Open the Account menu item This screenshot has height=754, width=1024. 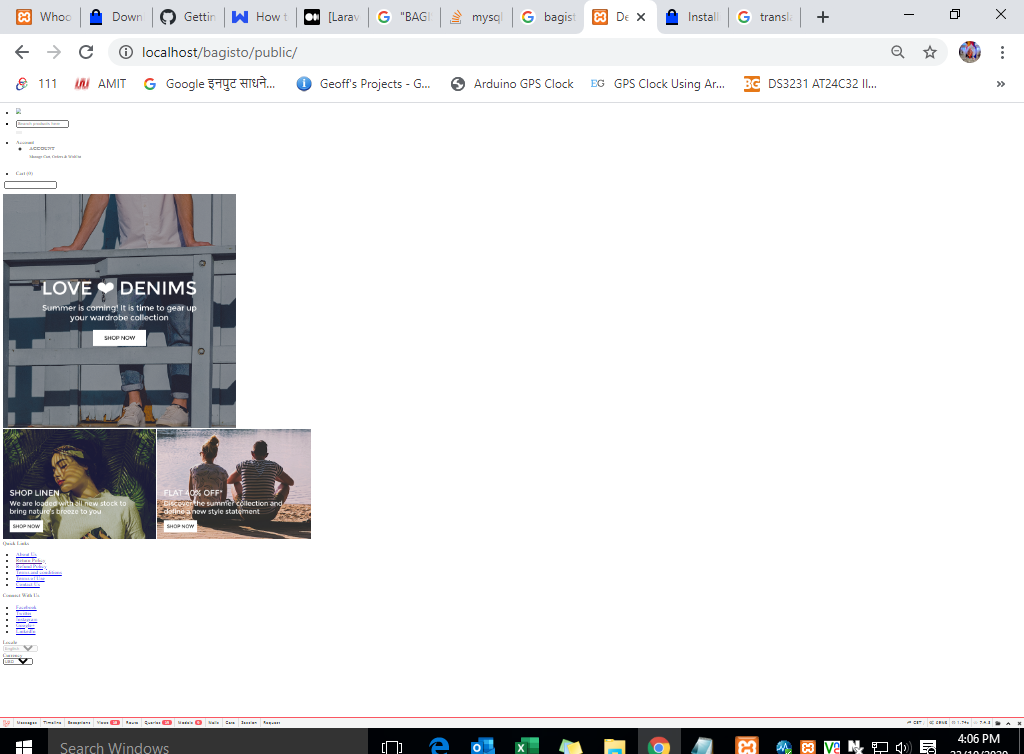coord(25,142)
